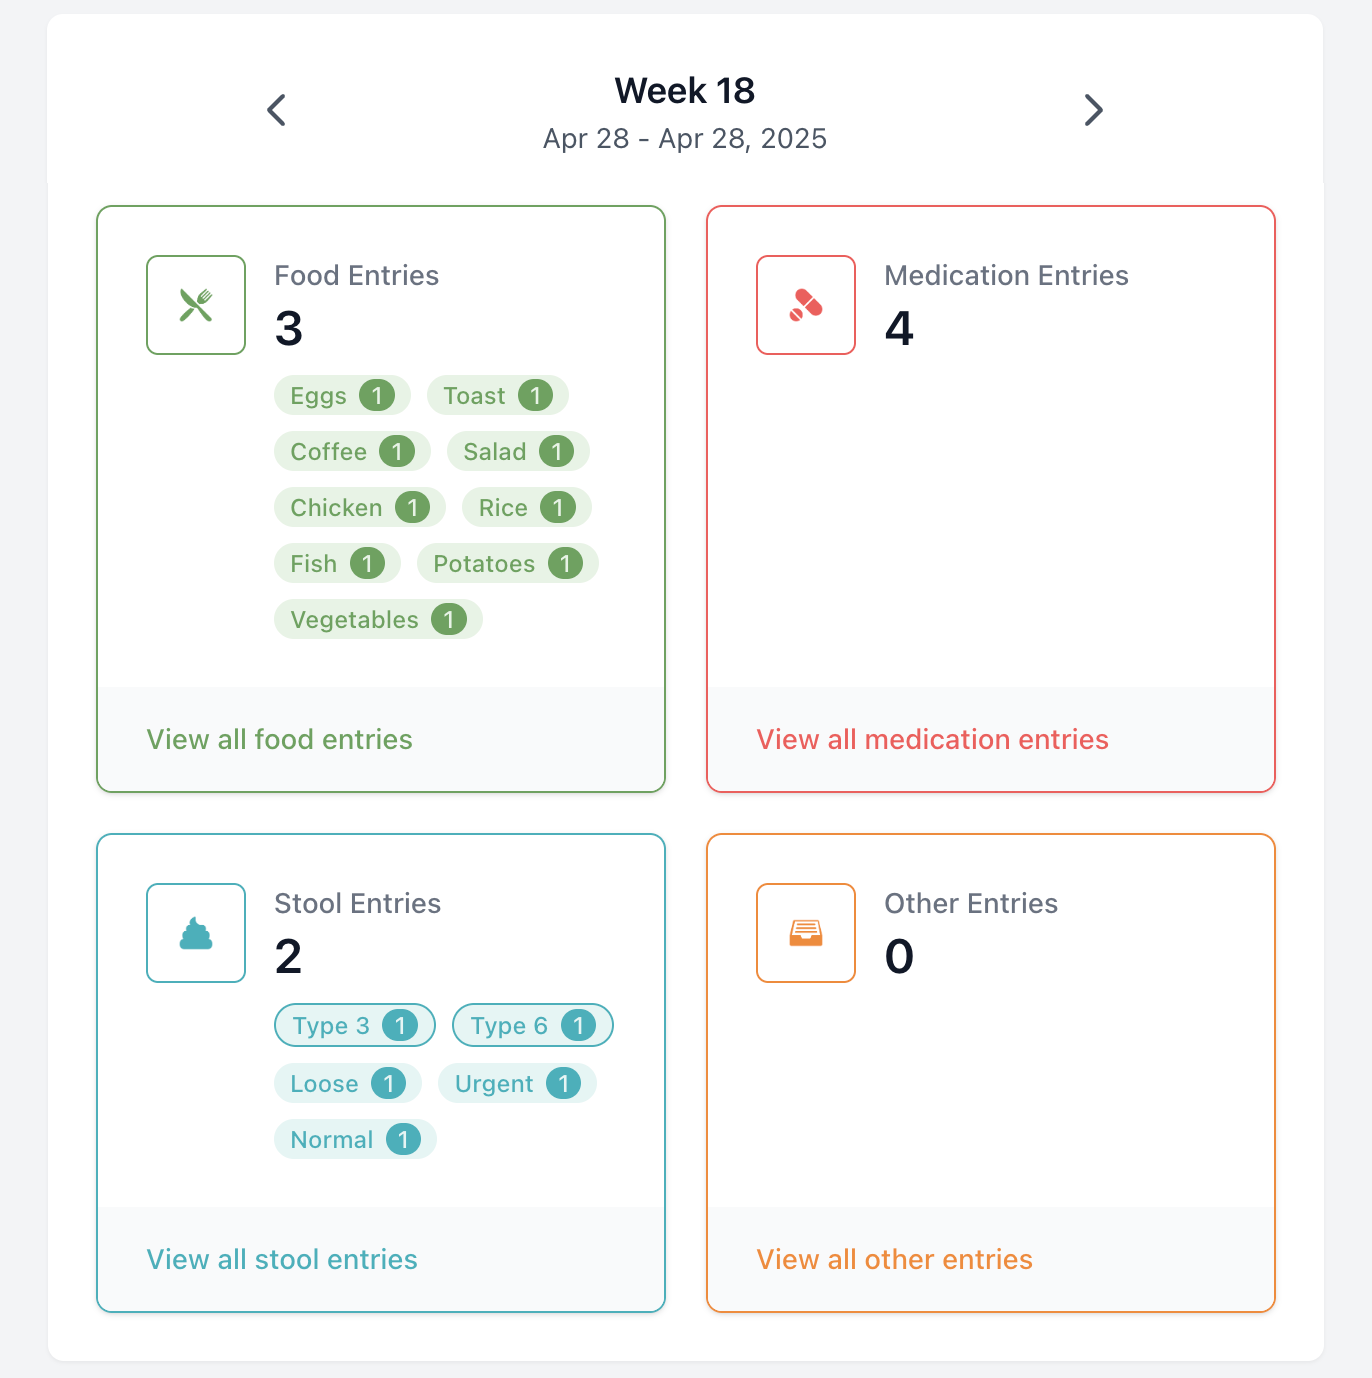Select the Chicken food tag

pyautogui.click(x=359, y=508)
